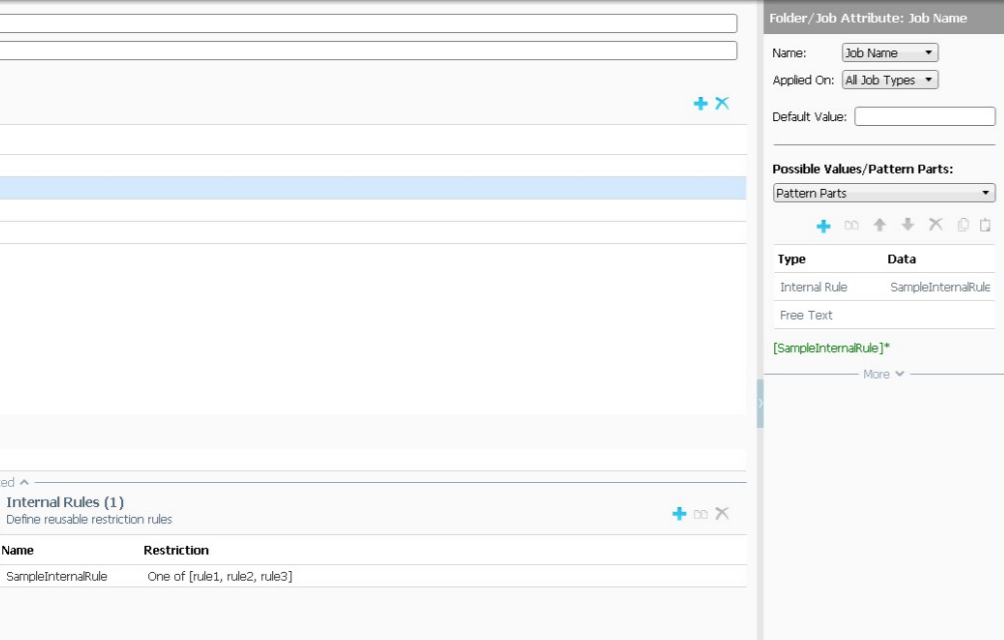Paste pattern parts icon

[x=985, y=225]
